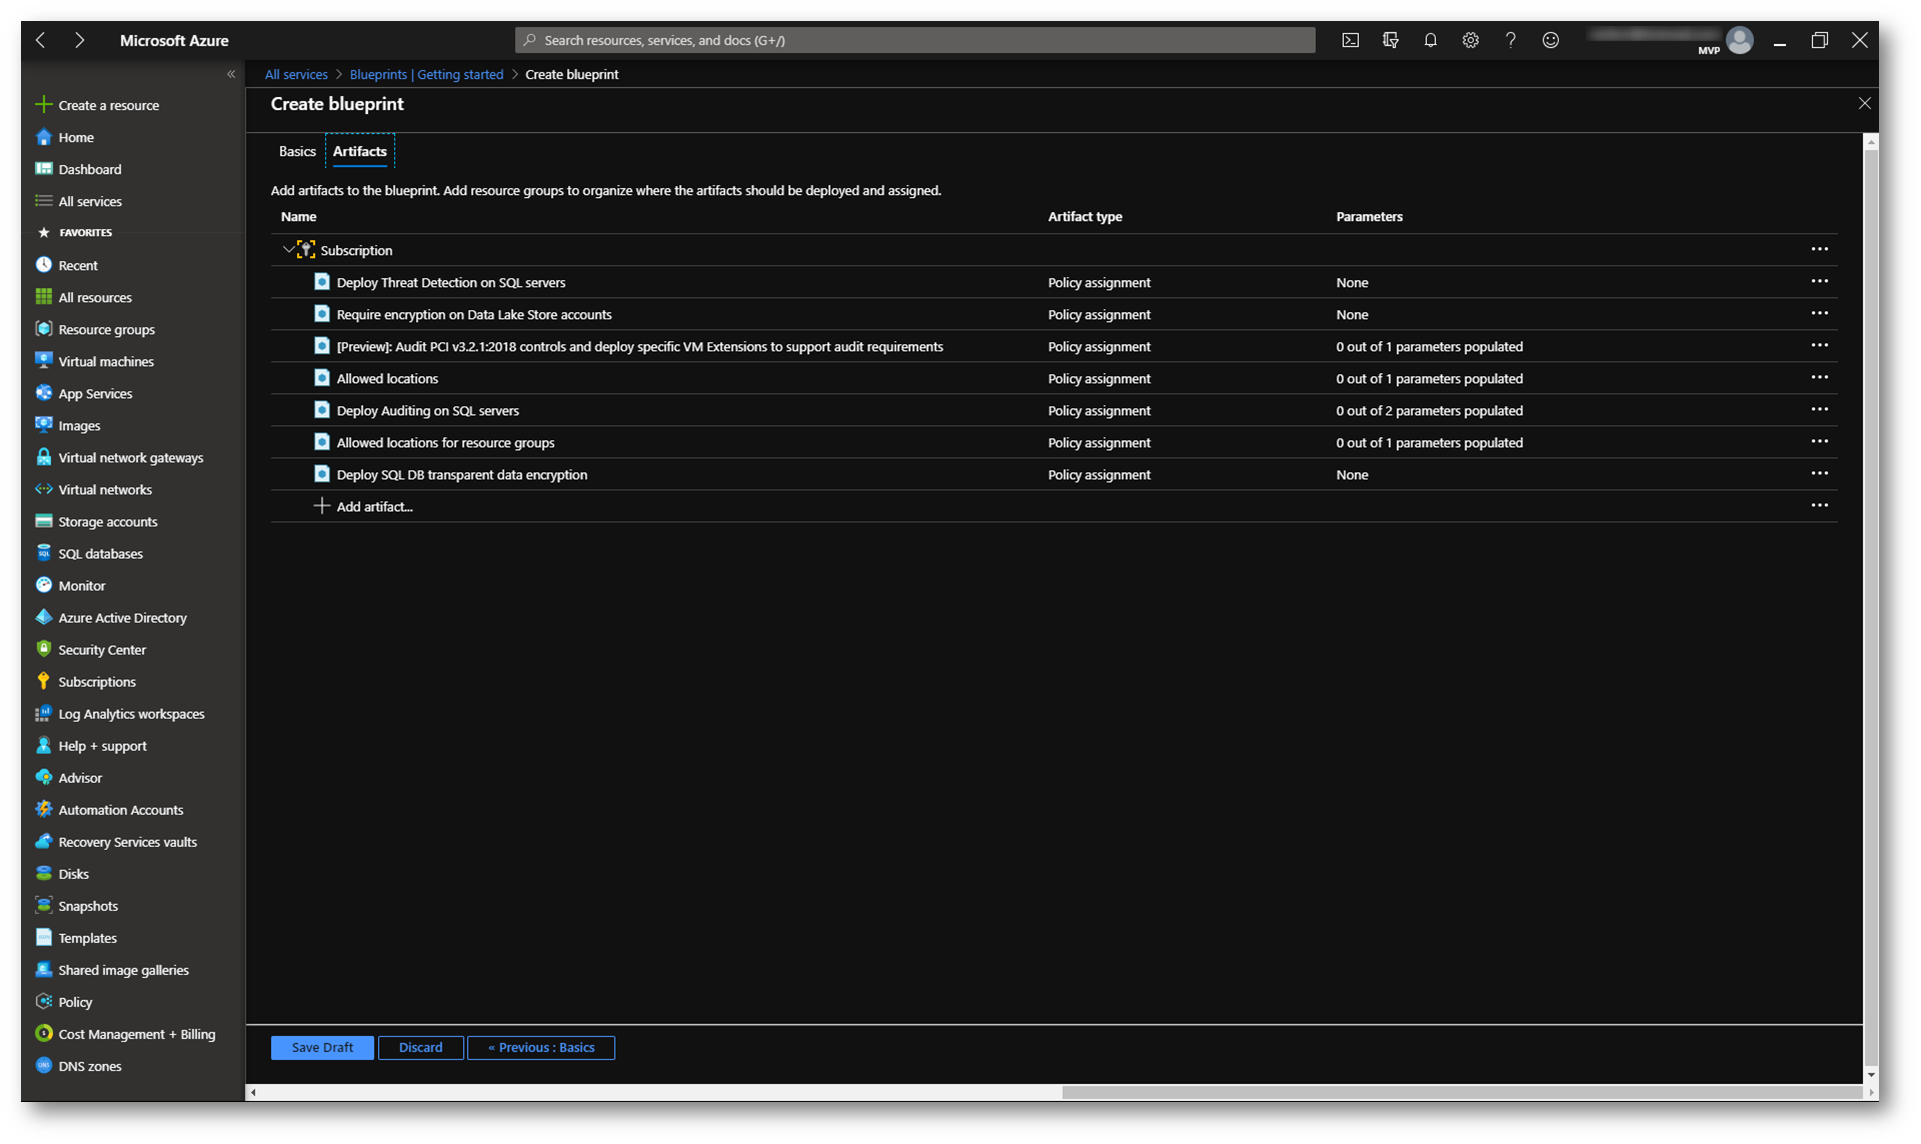Open SQL databases in the sidebar
1921x1144 pixels.
pyautogui.click(x=89, y=553)
